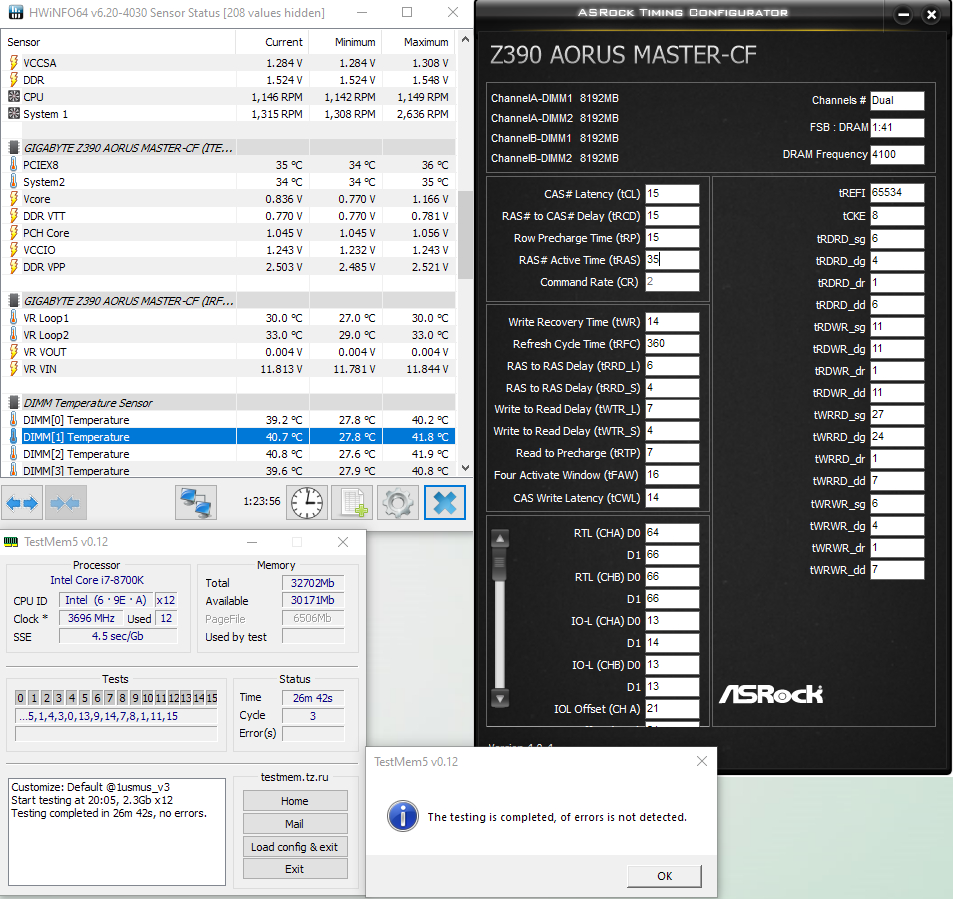Click the DRAM Frequency field

click(x=897, y=154)
